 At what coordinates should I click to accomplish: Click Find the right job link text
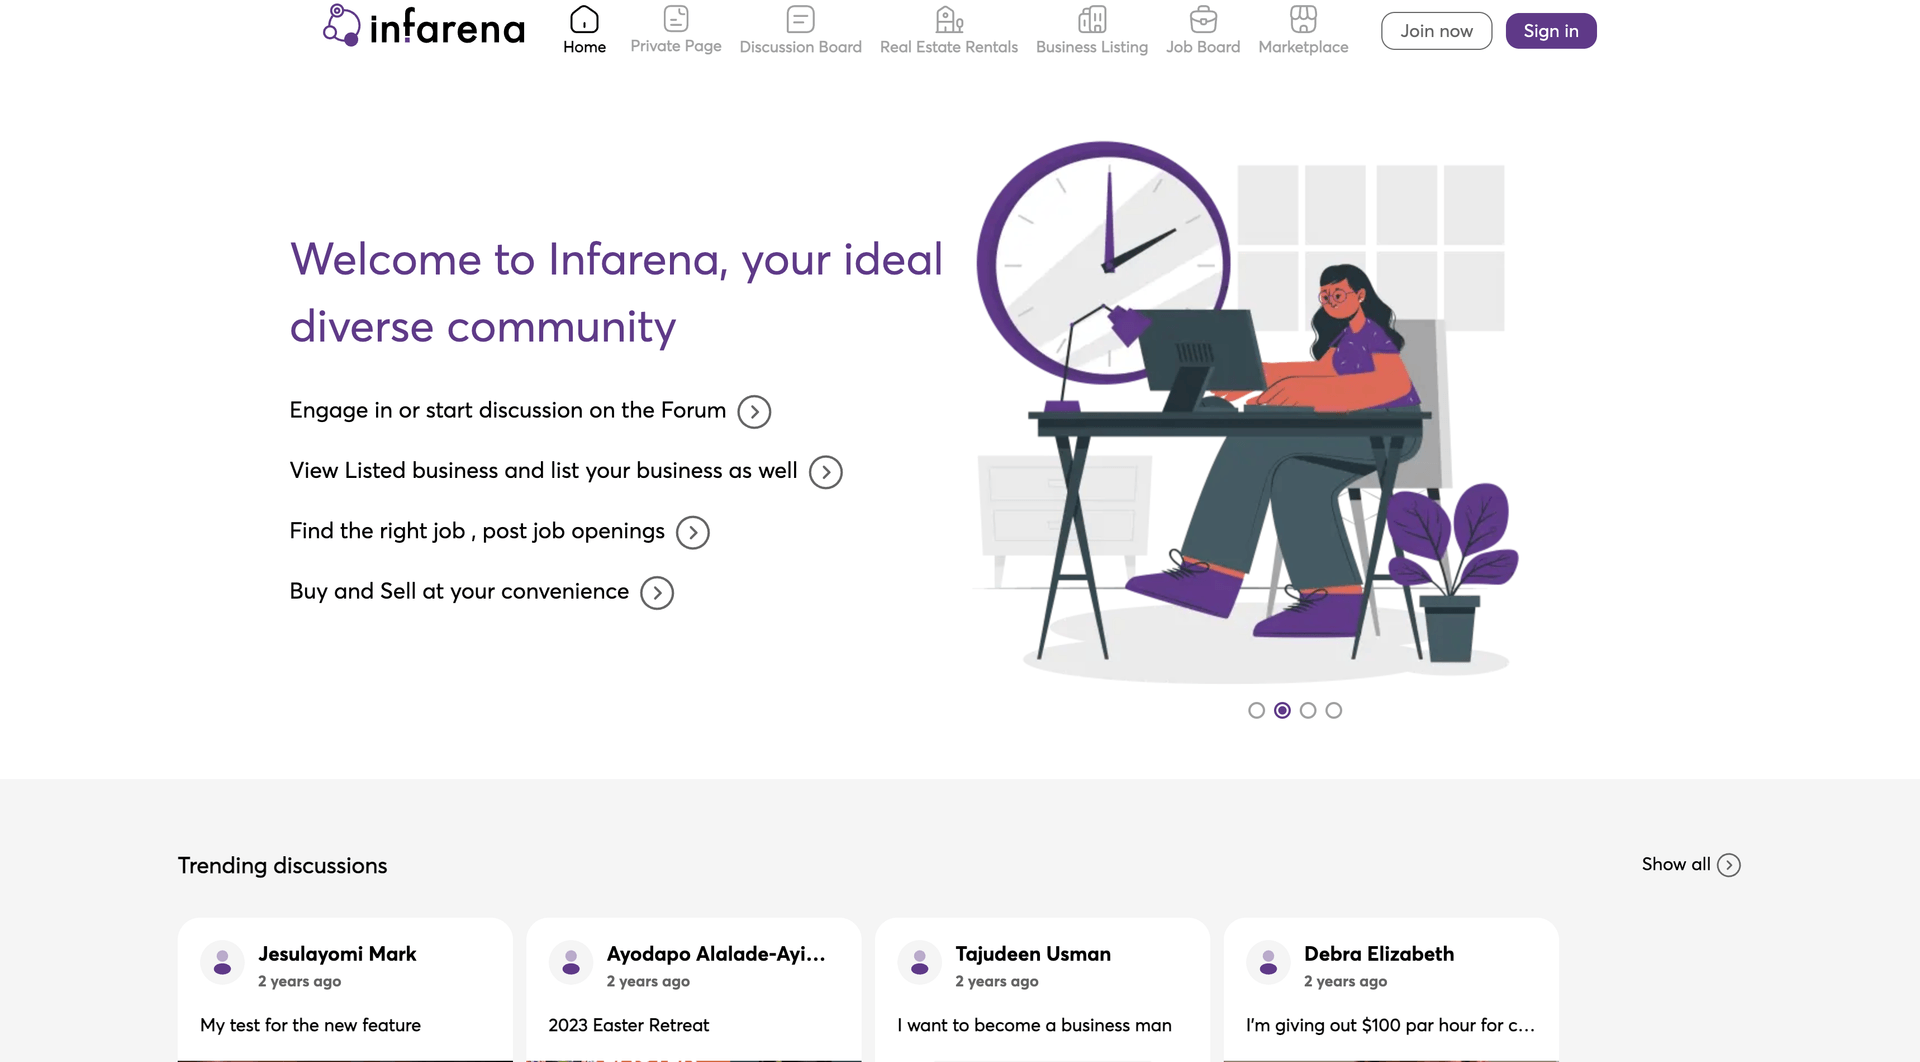477,531
